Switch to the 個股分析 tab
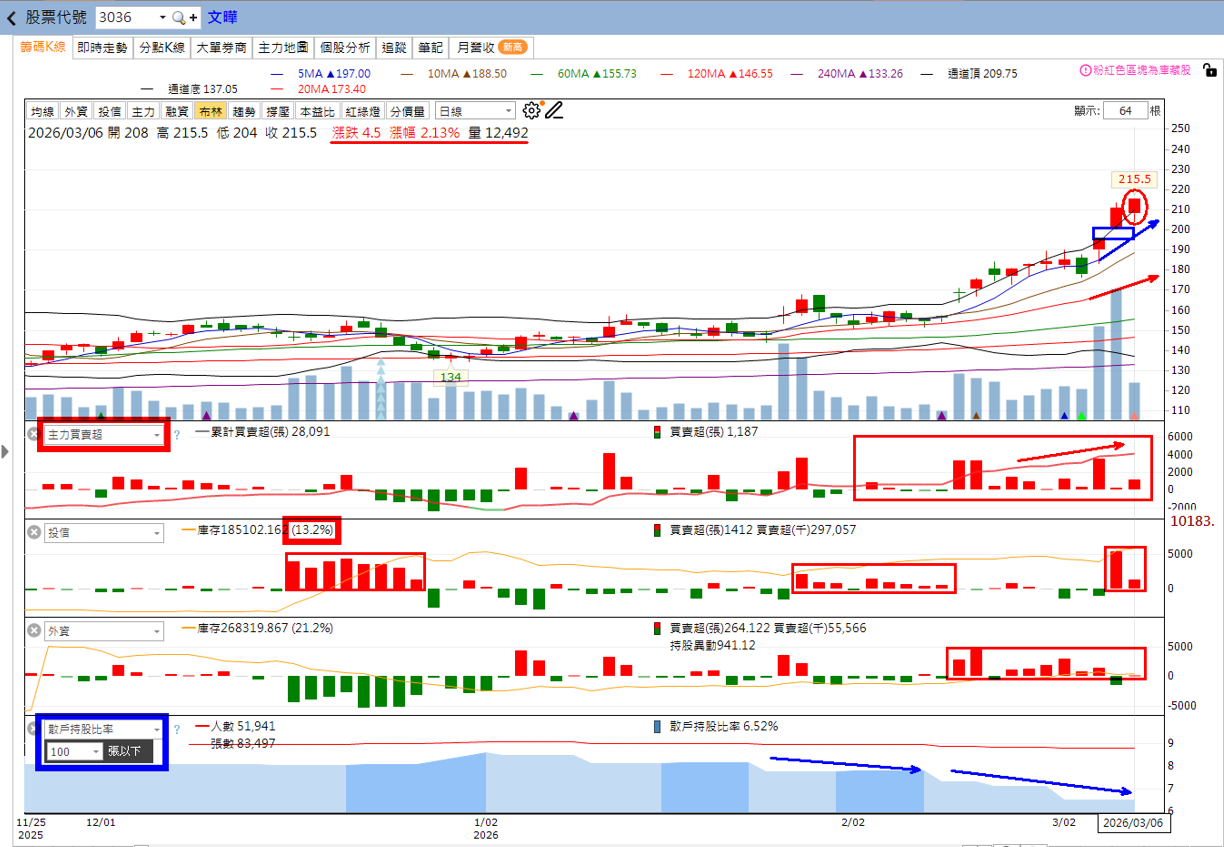The width and height of the screenshot is (1224, 847). click(x=345, y=47)
